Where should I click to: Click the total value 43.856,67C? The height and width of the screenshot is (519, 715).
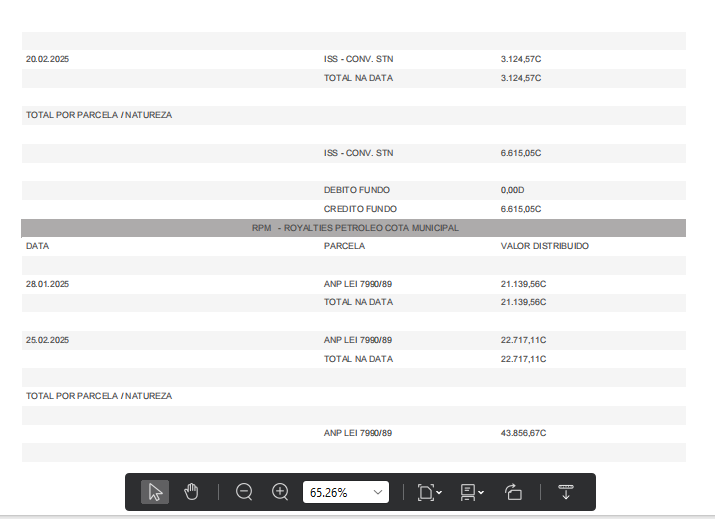[x=523, y=433]
